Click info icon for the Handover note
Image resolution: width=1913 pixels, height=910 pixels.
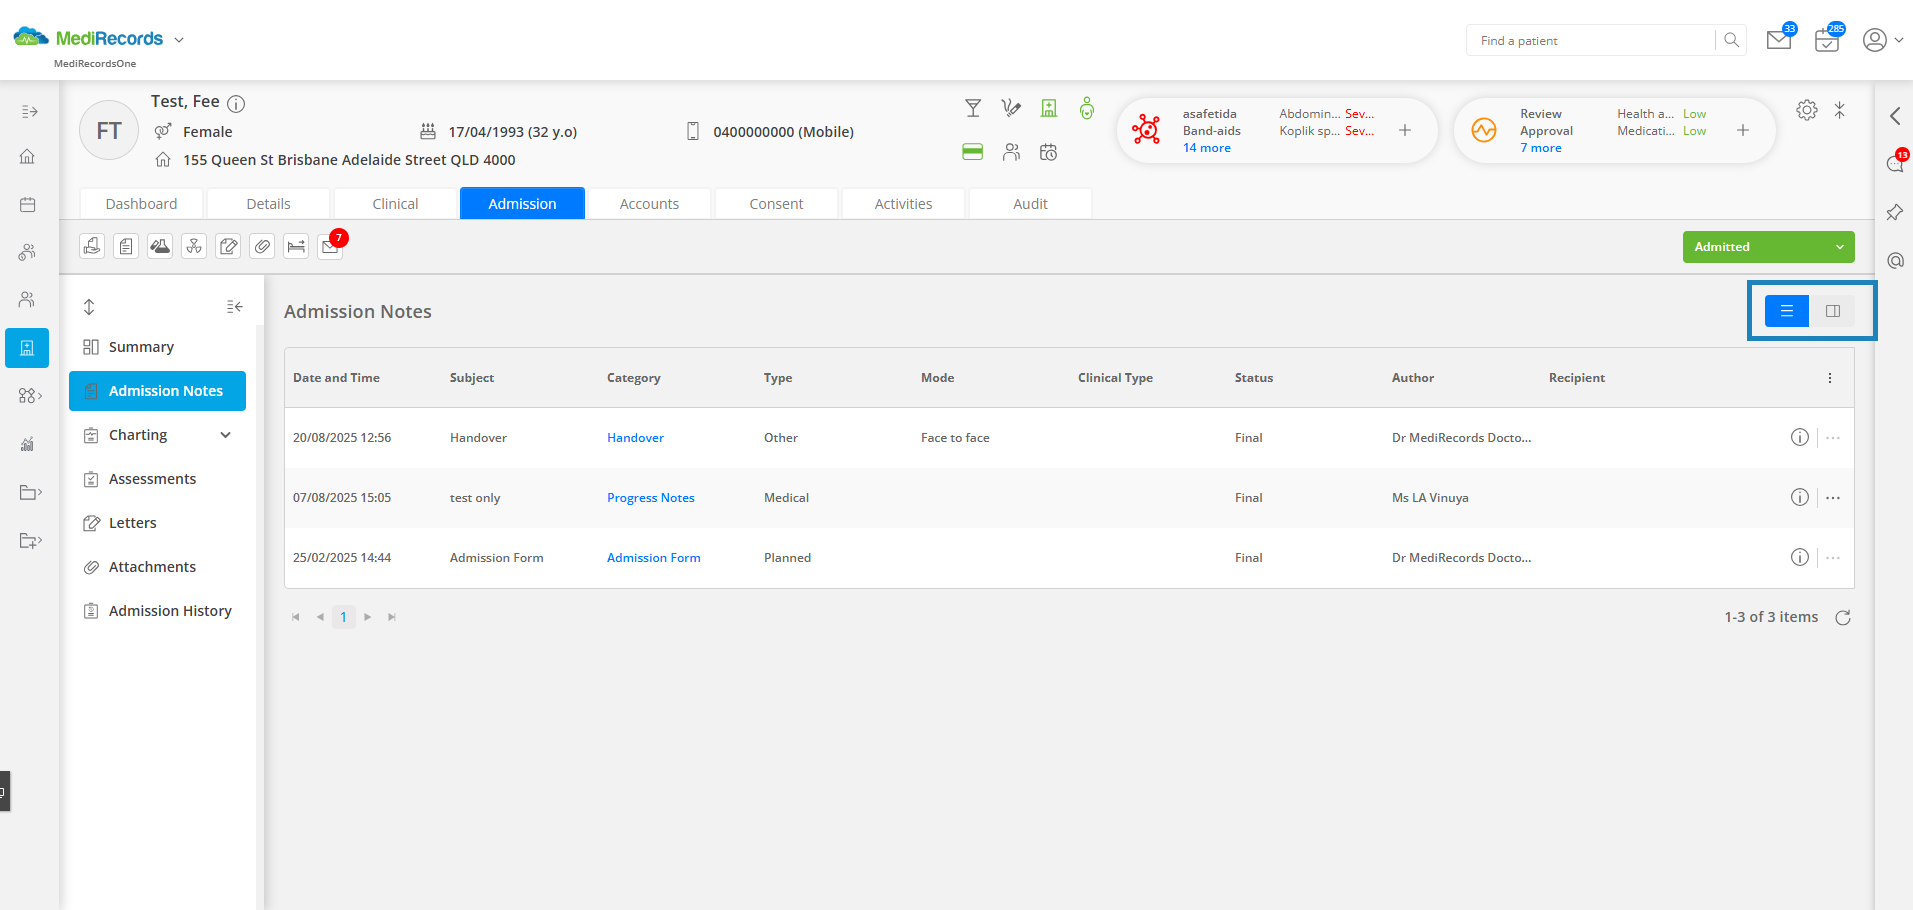(x=1799, y=438)
